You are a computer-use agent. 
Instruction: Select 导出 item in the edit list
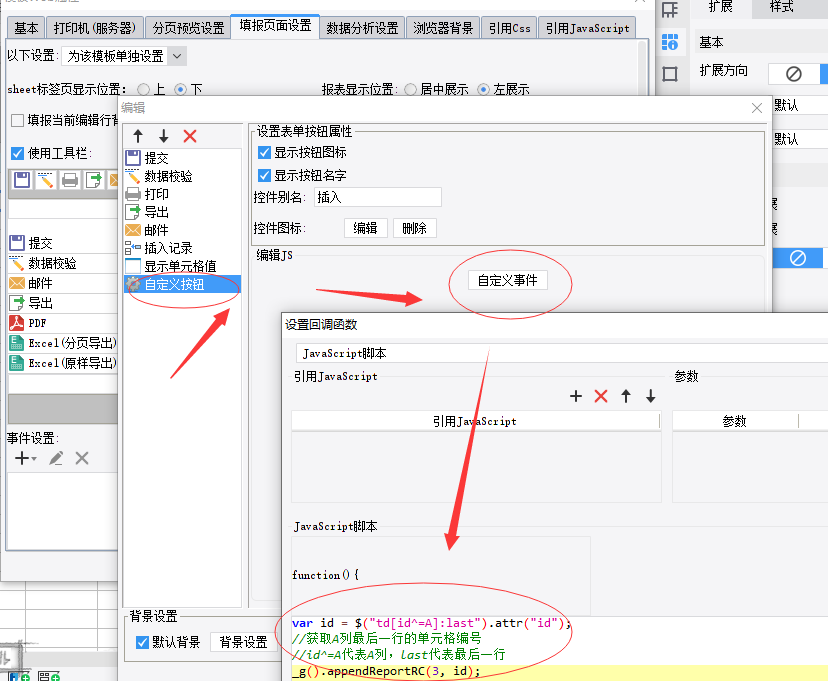[x=182, y=212]
